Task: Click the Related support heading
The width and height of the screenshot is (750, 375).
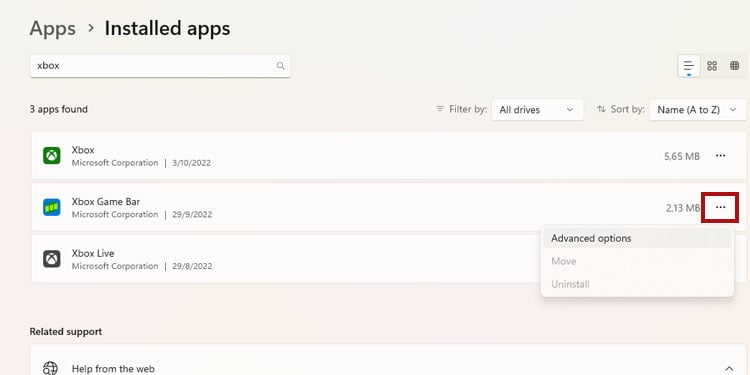Action: click(66, 331)
